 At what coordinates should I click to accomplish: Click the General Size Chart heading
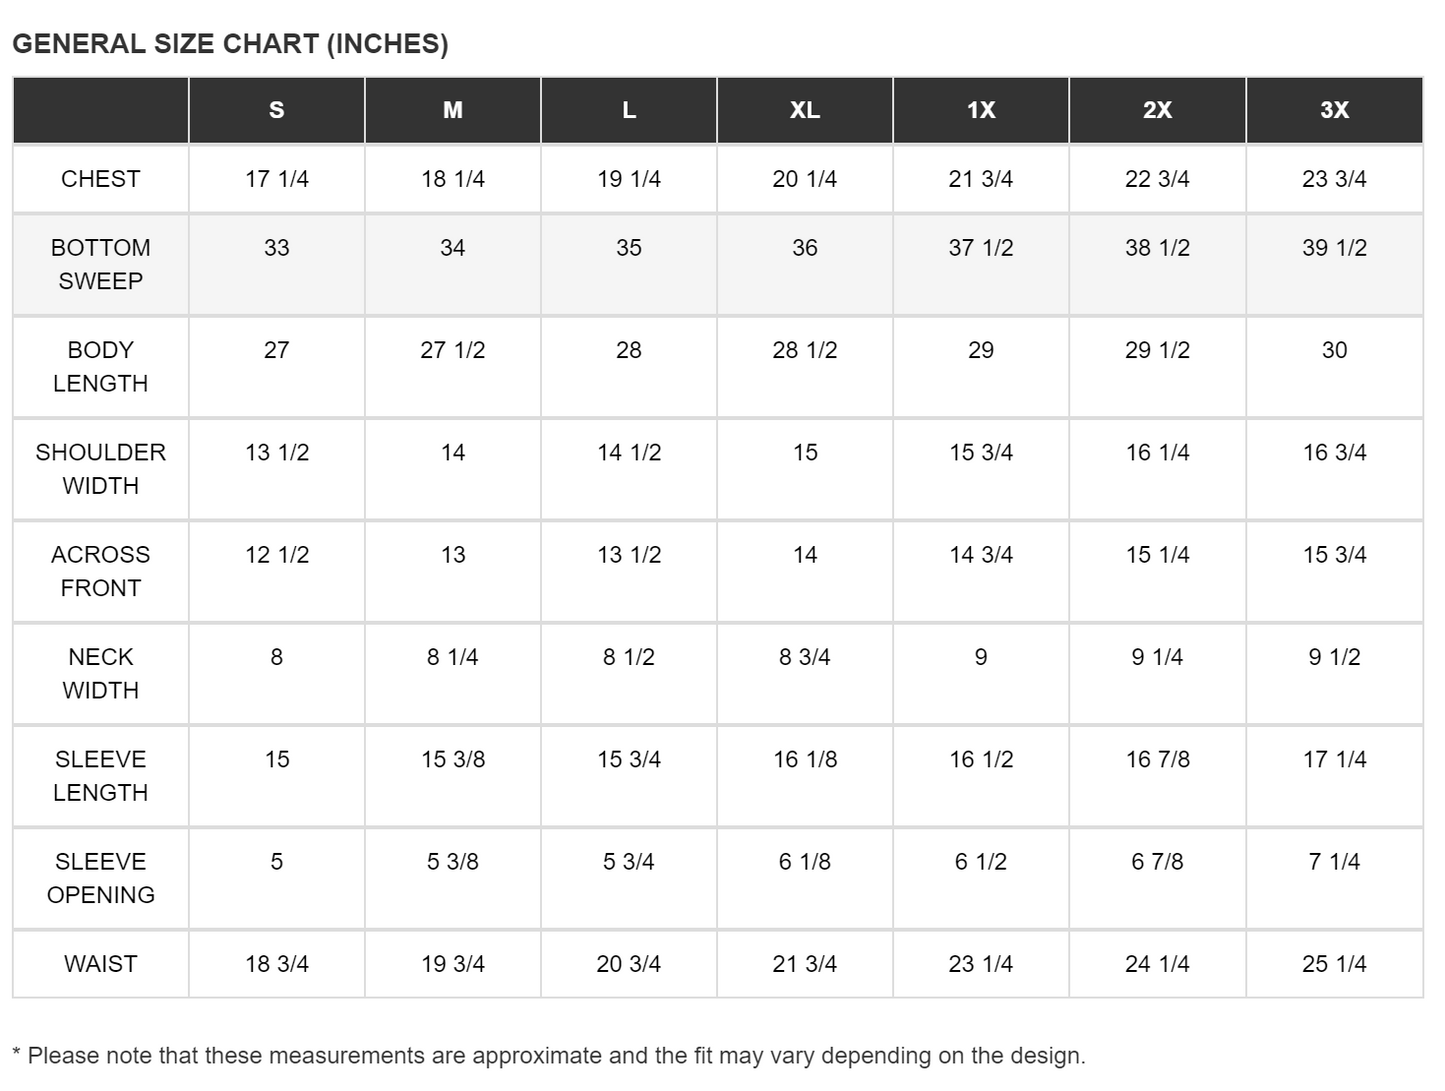click(x=230, y=44)
